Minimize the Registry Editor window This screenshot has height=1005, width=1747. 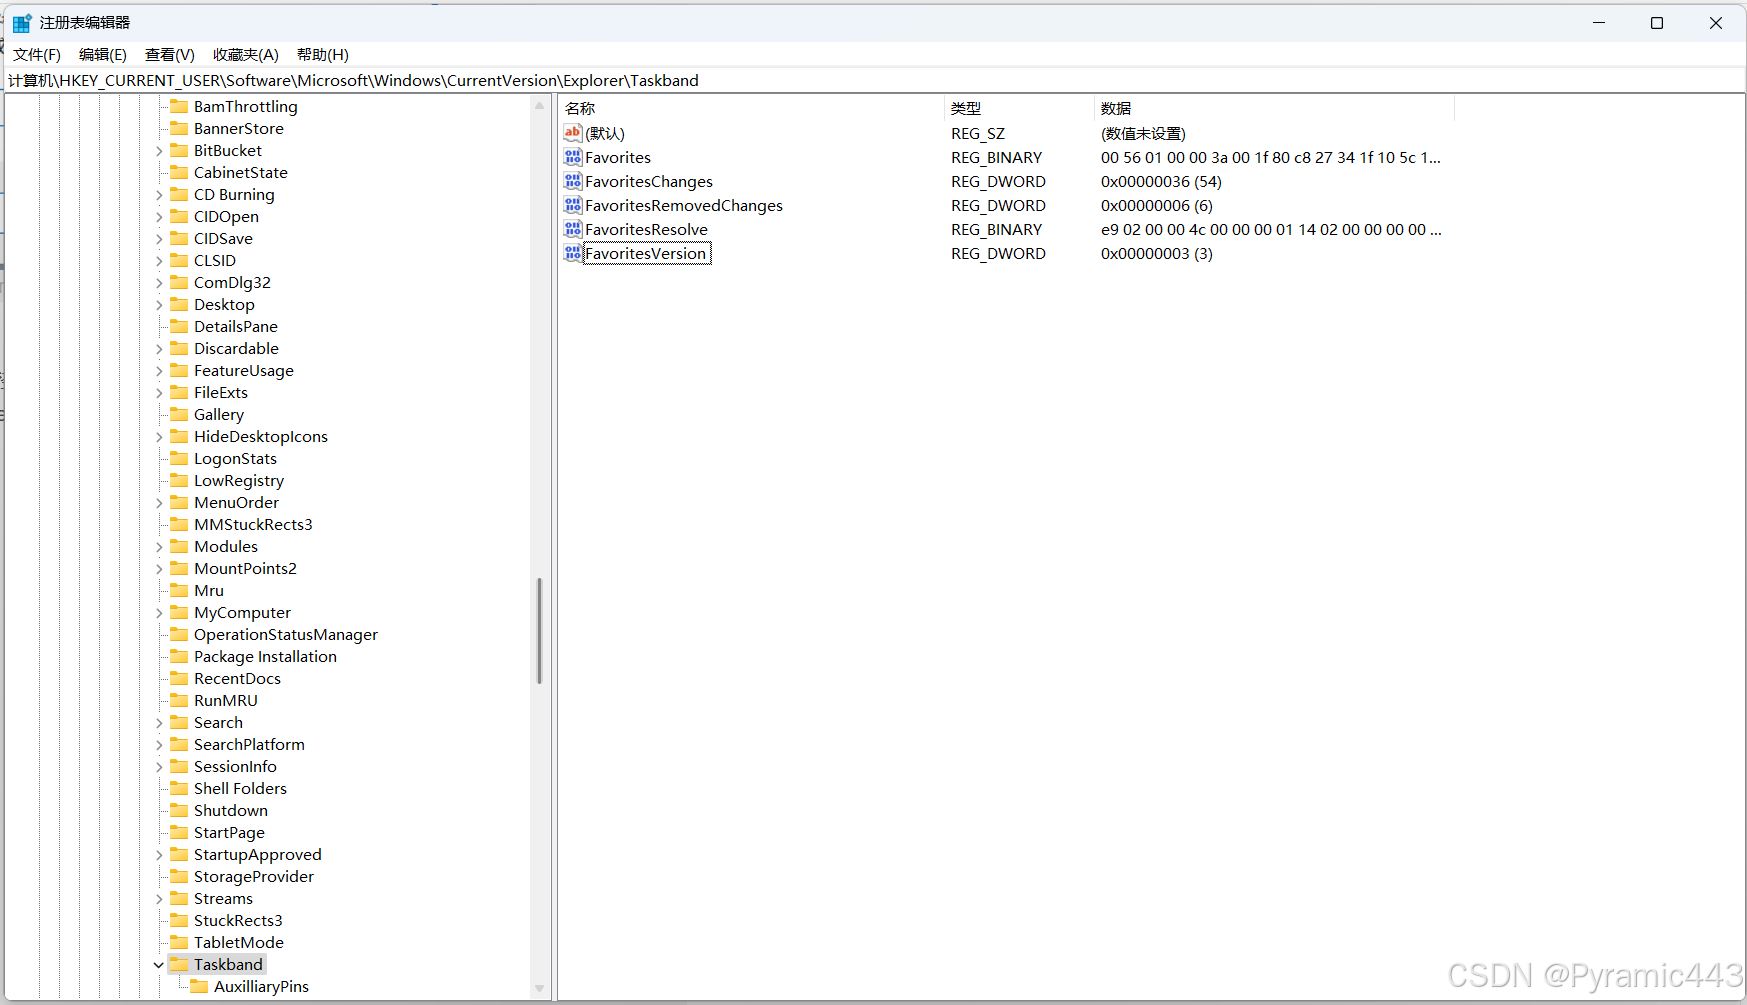1599,23
